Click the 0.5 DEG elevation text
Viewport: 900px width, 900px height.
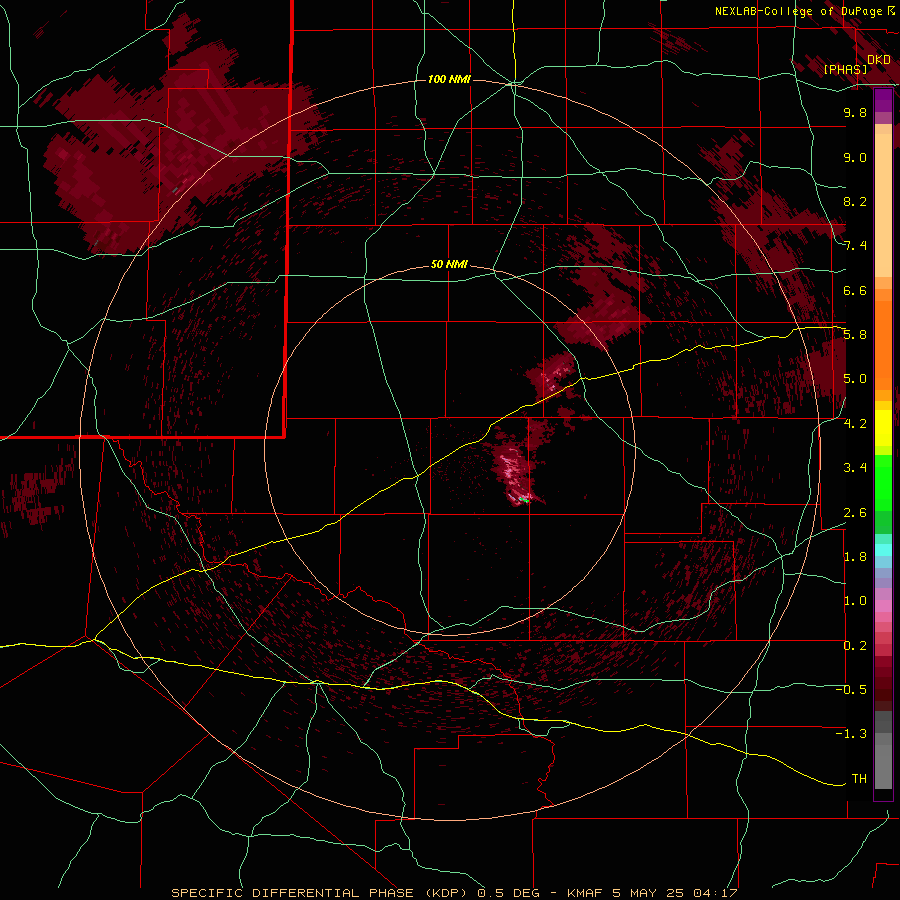pyautogui.click(x=509, y=893)
